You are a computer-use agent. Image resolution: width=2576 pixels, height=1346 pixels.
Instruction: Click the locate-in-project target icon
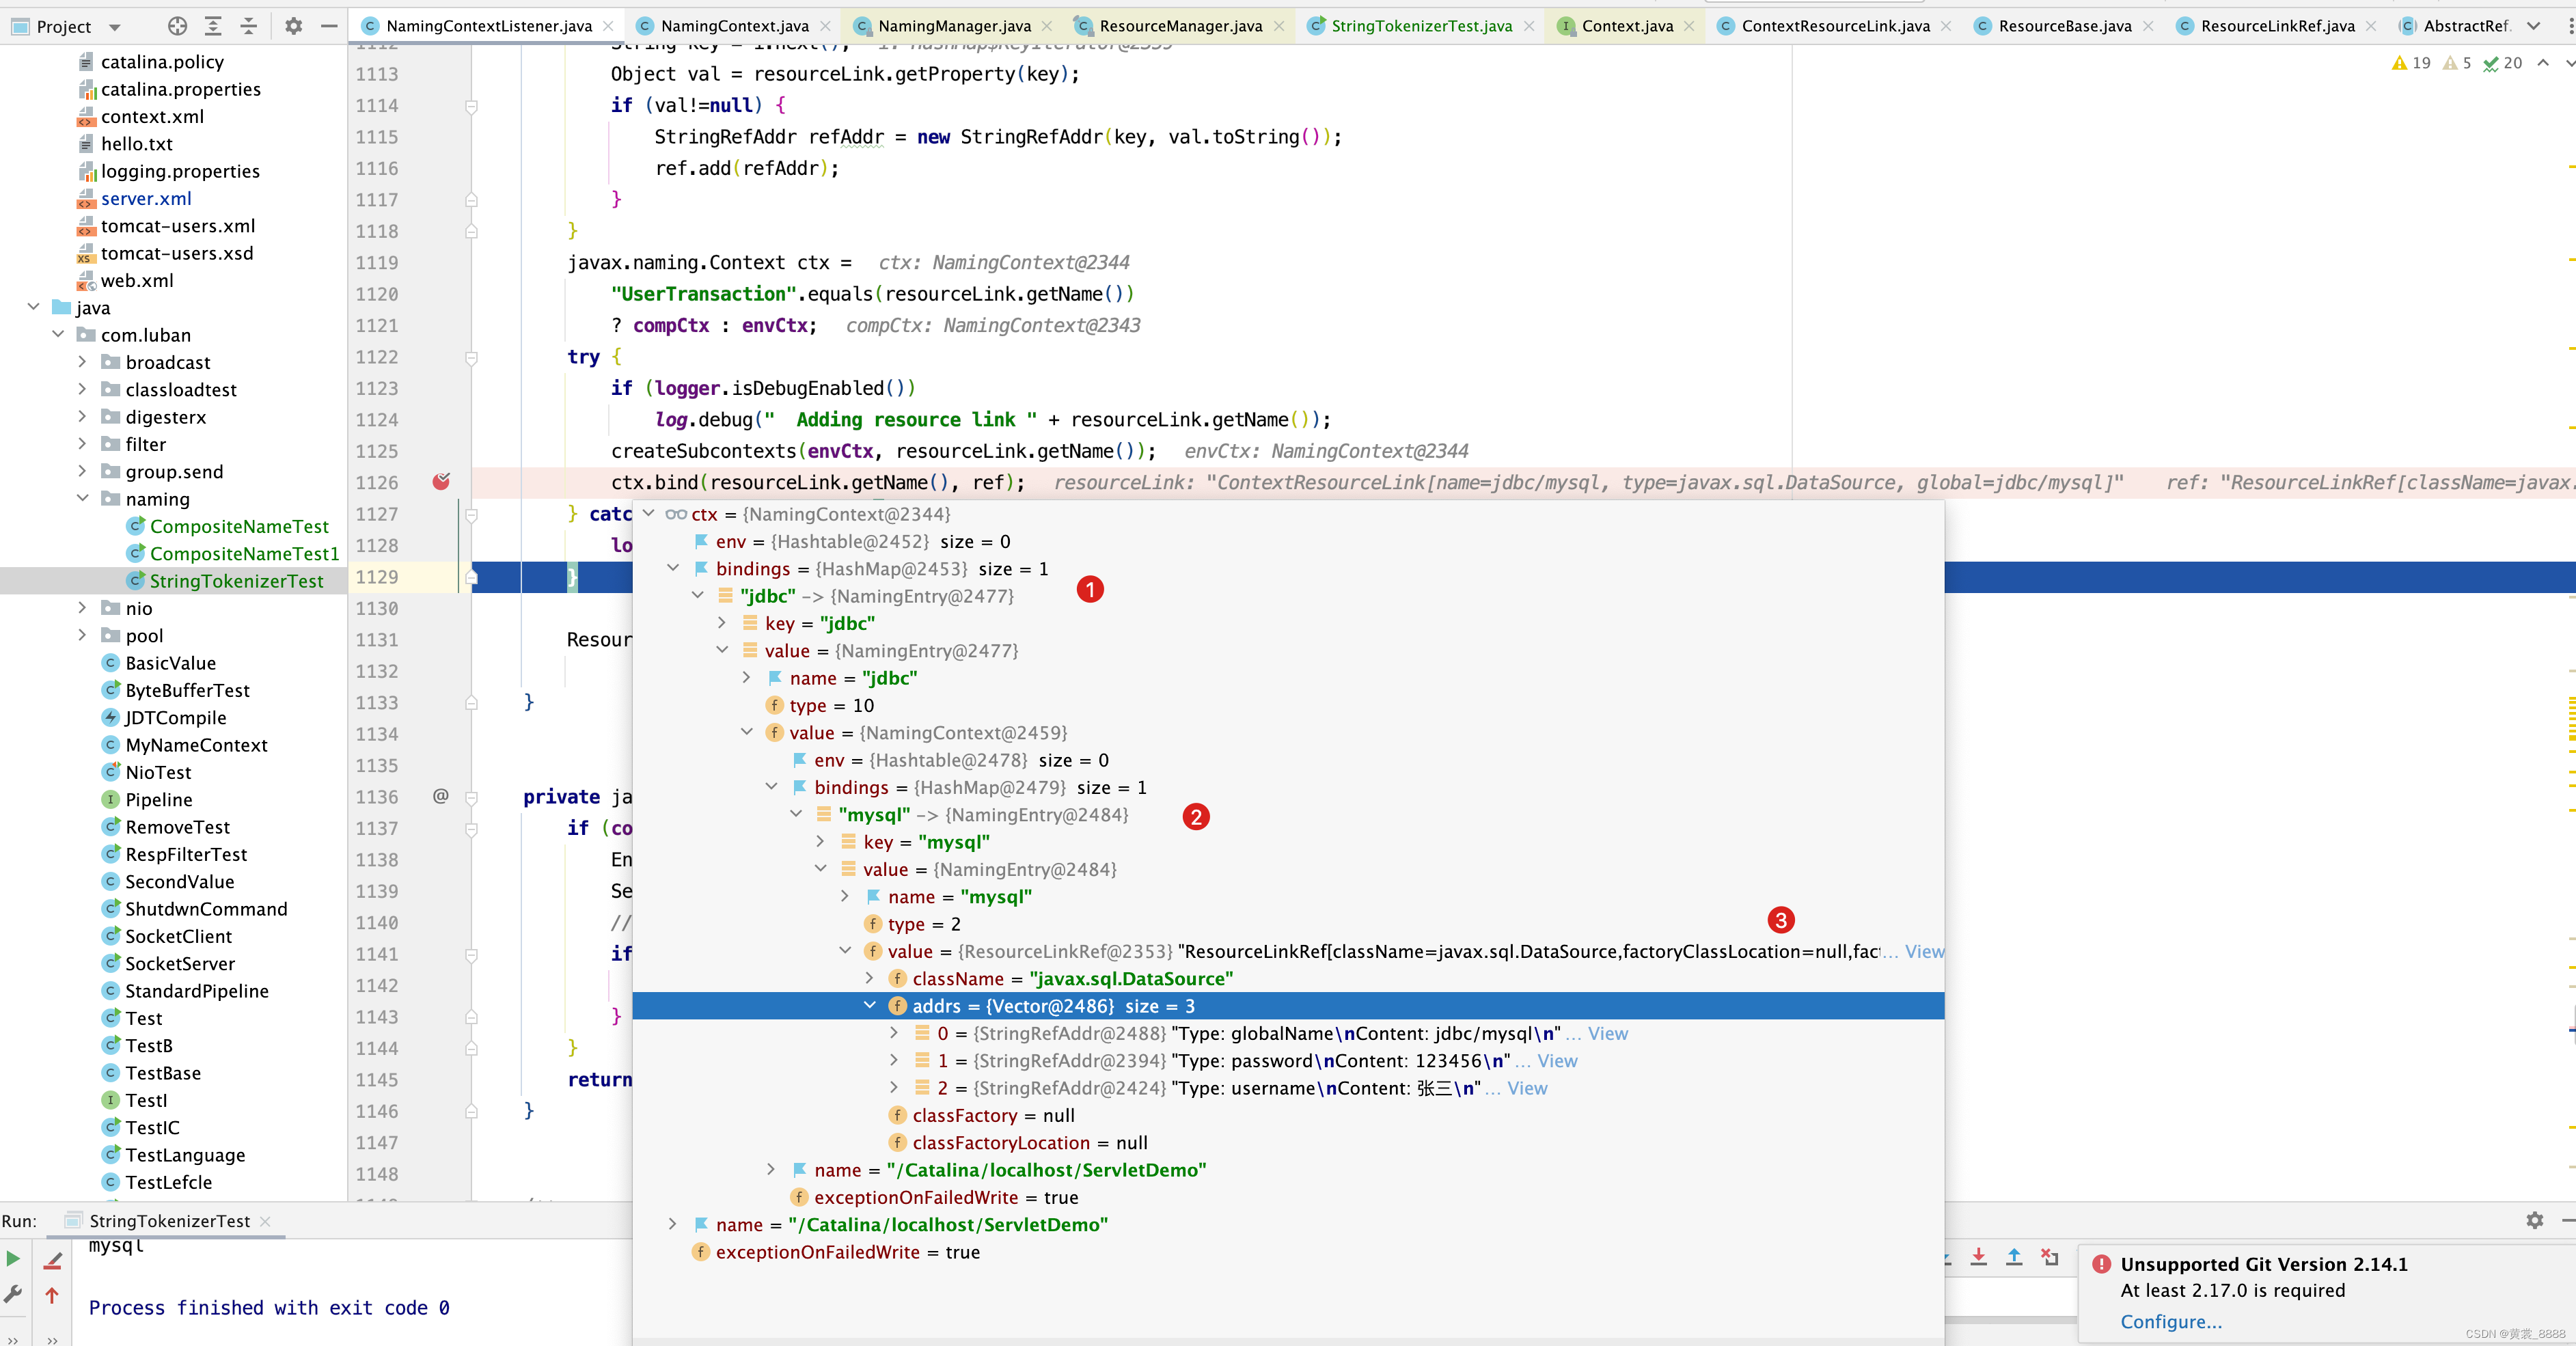(x=177, y=26)
